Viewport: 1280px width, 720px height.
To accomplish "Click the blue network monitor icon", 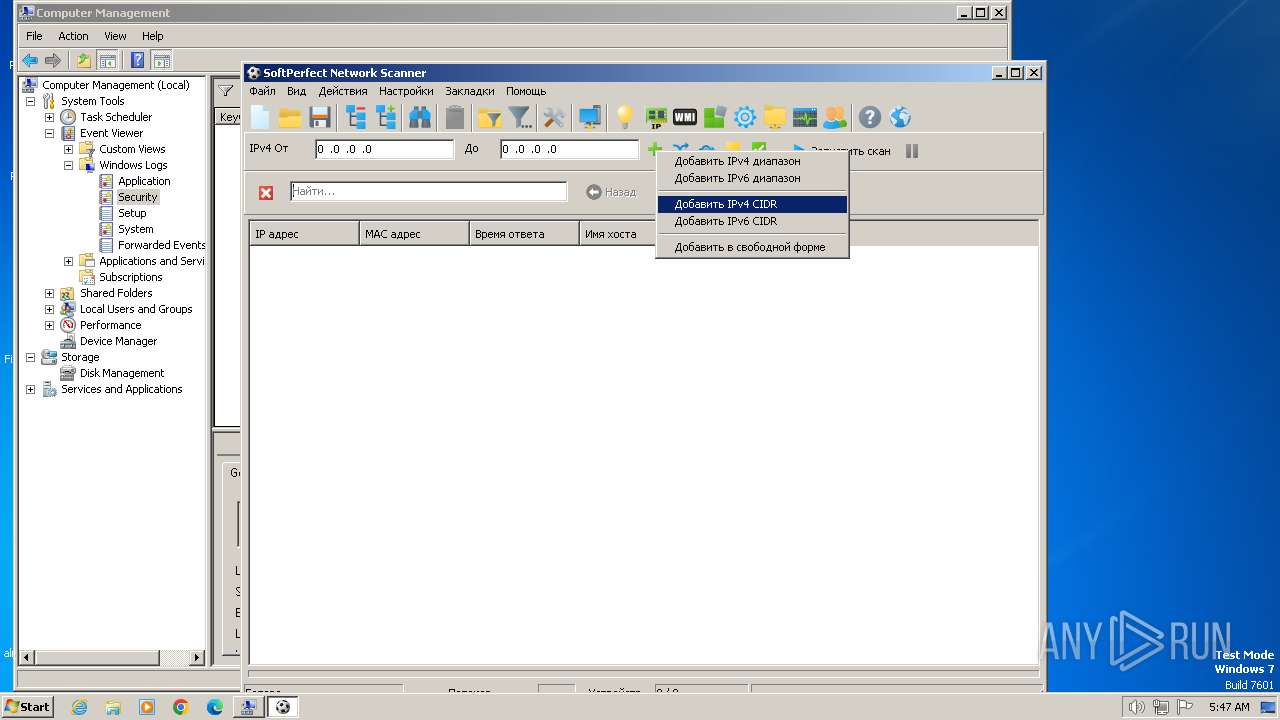I will pos(590,118).
